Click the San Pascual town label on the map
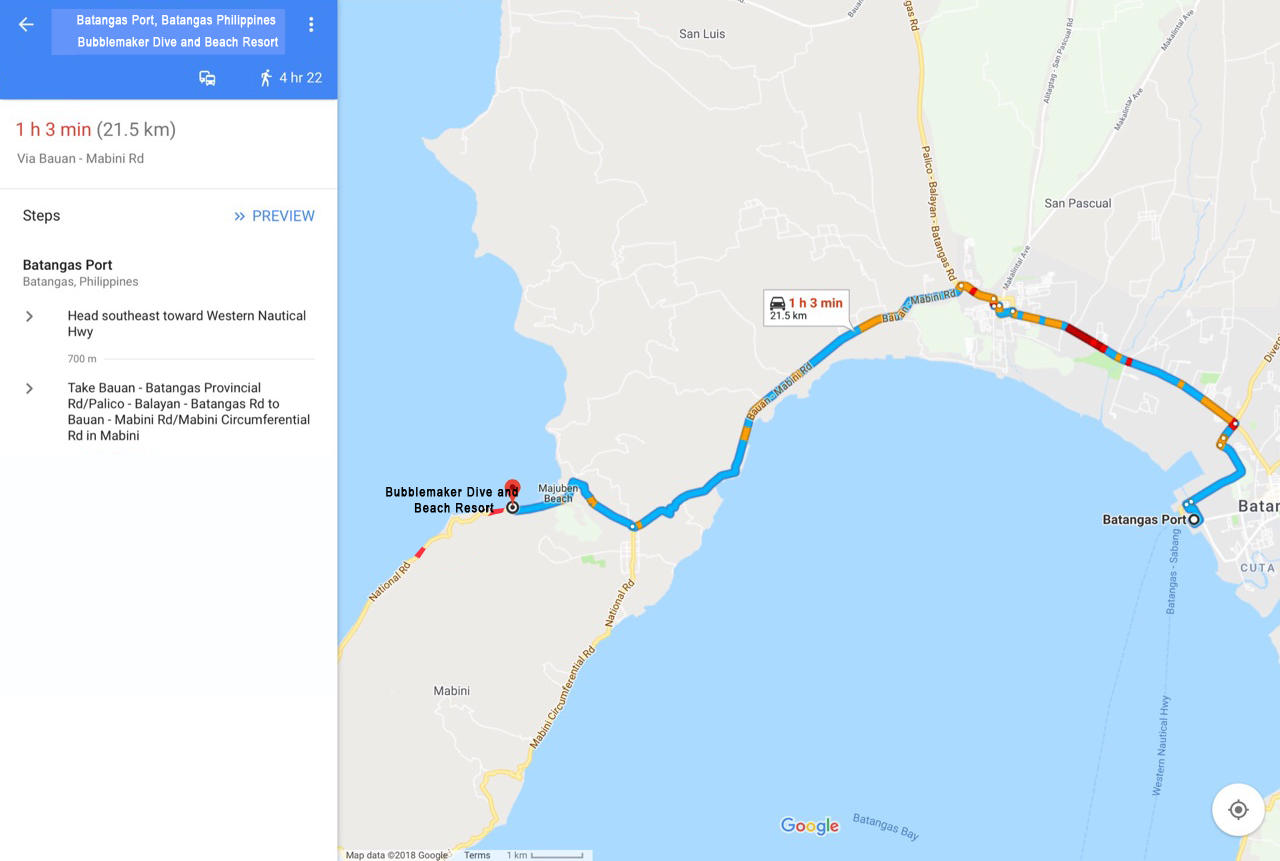1280x861 pixels. (1078, 203)
